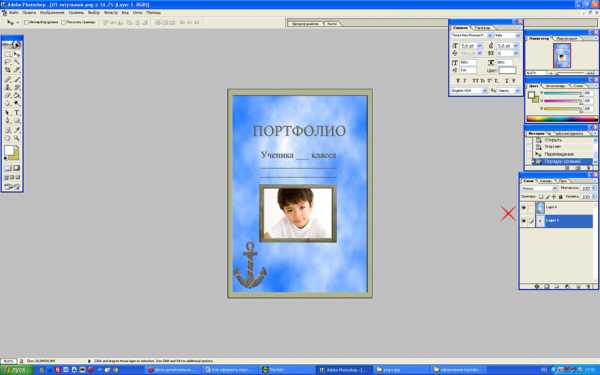
Task: Switch to the Paragraph tab
Action: (483, 28)
